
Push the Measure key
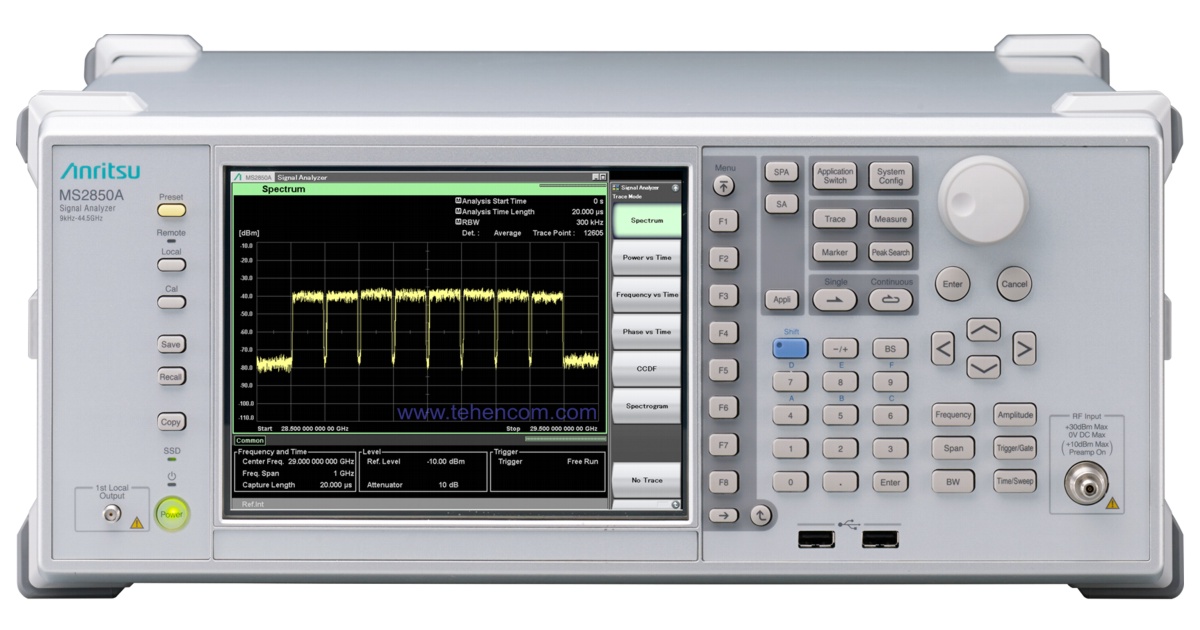[890, 219]
